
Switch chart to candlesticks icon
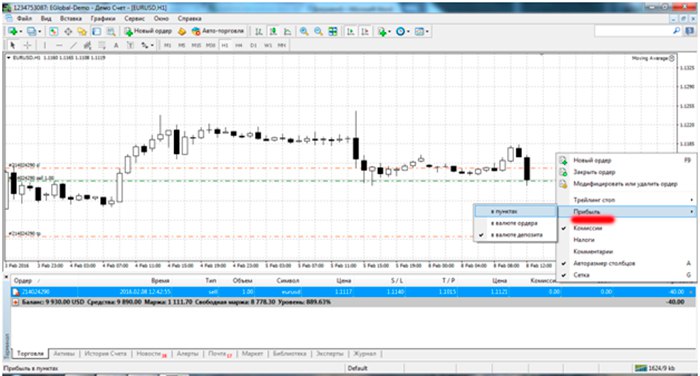tap(273, 31)
